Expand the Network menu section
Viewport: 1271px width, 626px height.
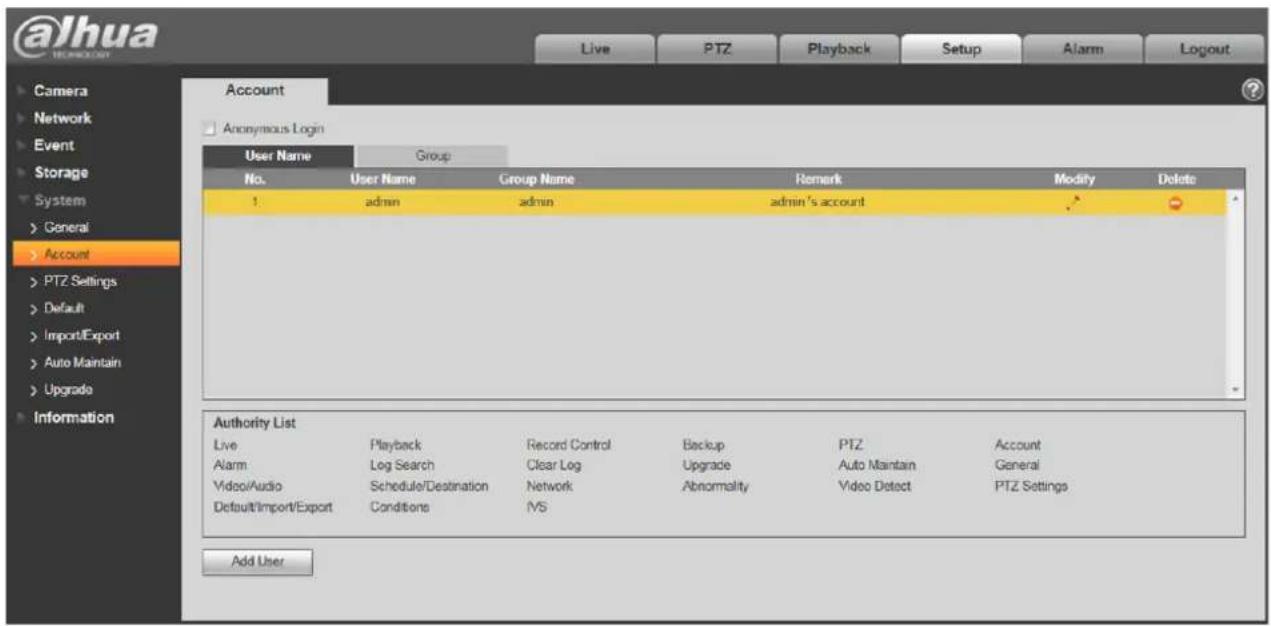click(x=62, y=118)
